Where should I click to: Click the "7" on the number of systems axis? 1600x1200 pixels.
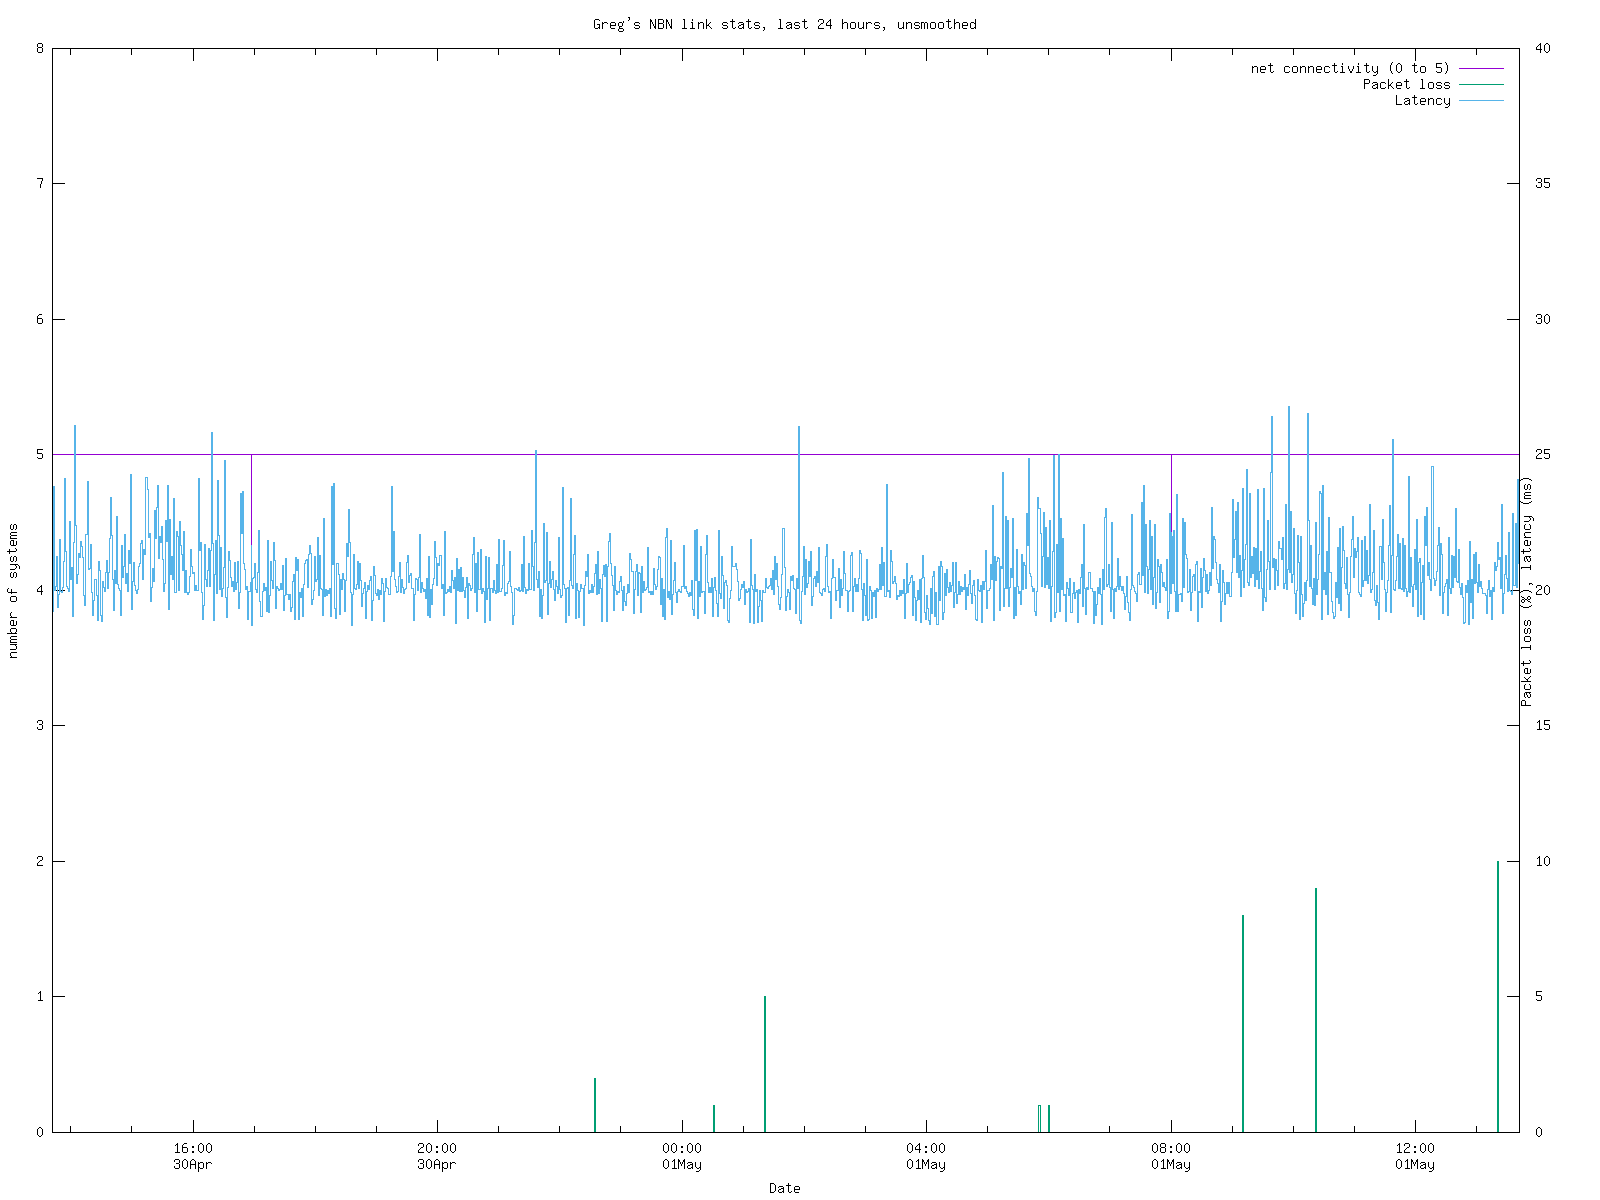40,183
